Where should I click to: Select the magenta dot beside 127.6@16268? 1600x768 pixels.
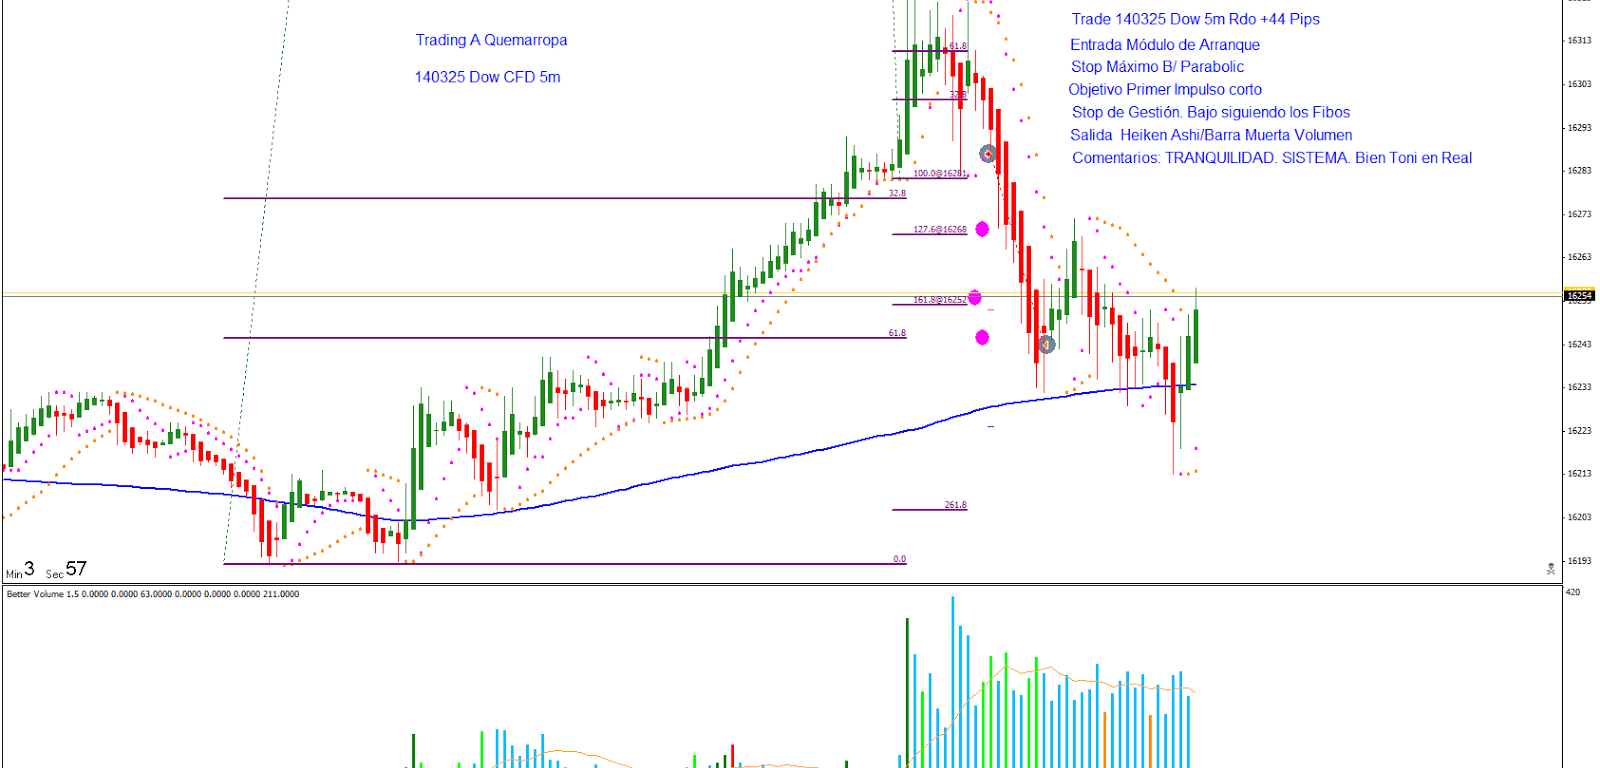982,229
